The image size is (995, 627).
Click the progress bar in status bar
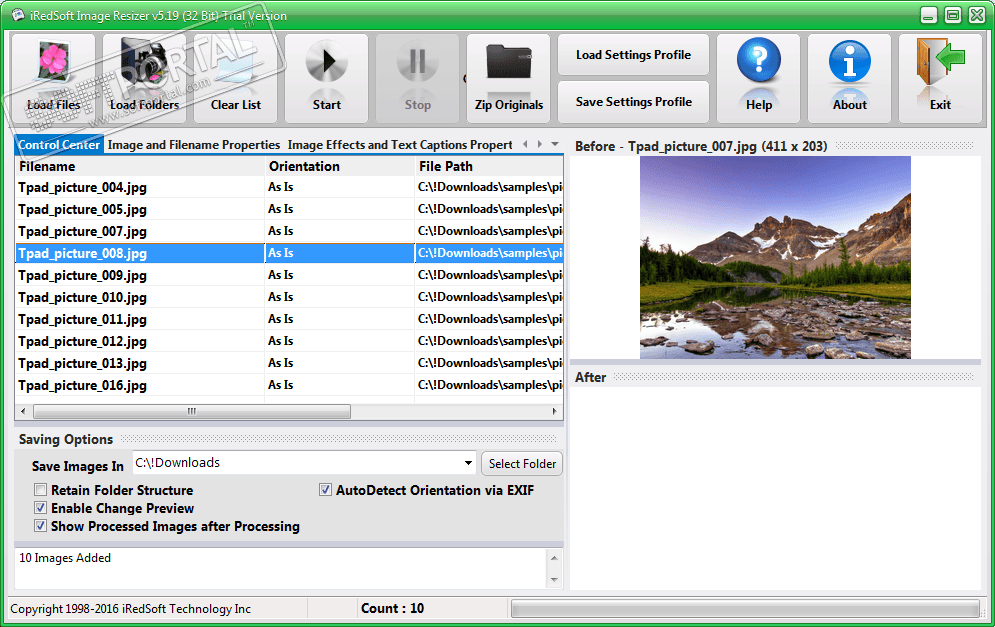[x=746, y=609]
